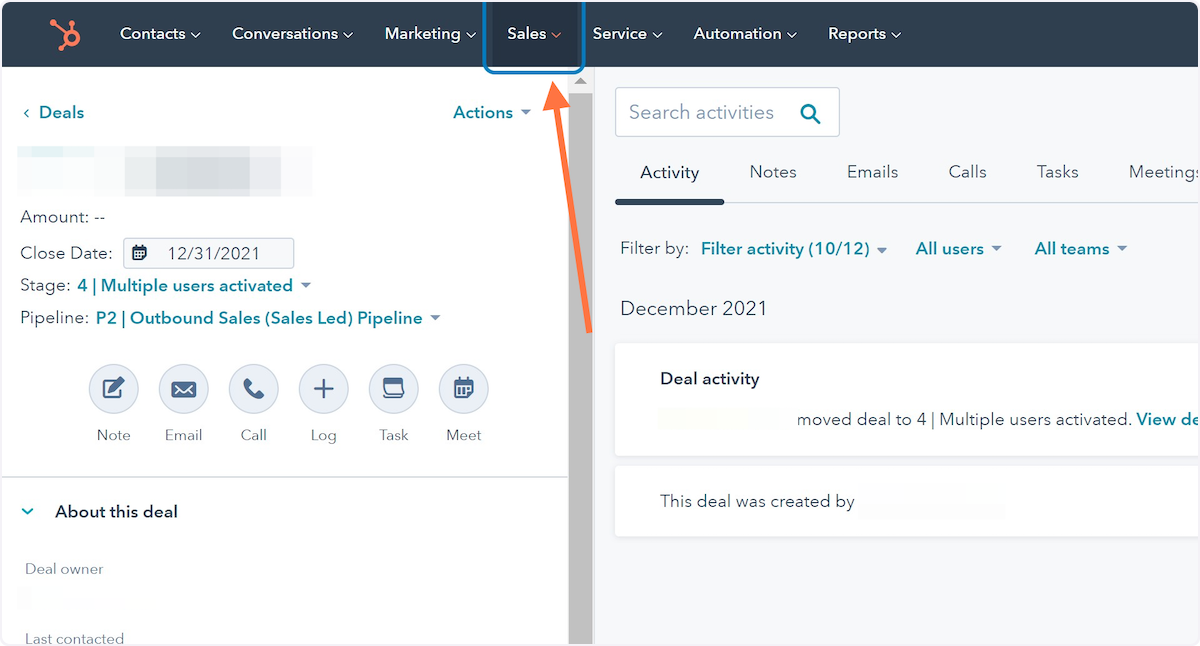Click the left panel scrollbar
Viewport: 1200px width, 646px height.
coord(581,366)
